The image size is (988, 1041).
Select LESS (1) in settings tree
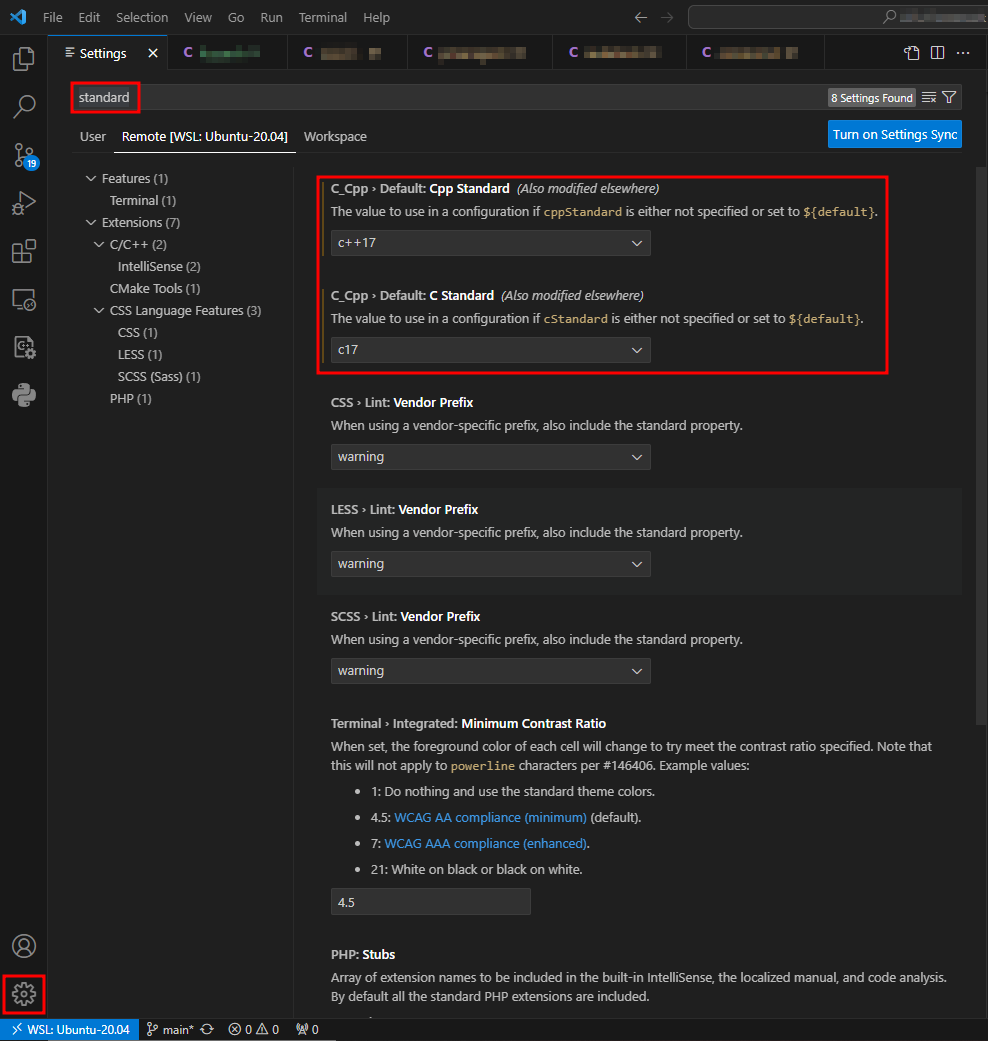140,354
